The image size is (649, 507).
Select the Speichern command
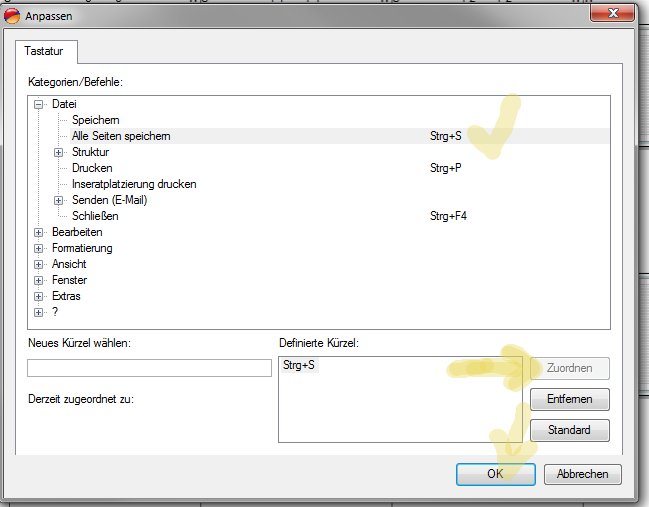tap(95, 120)
